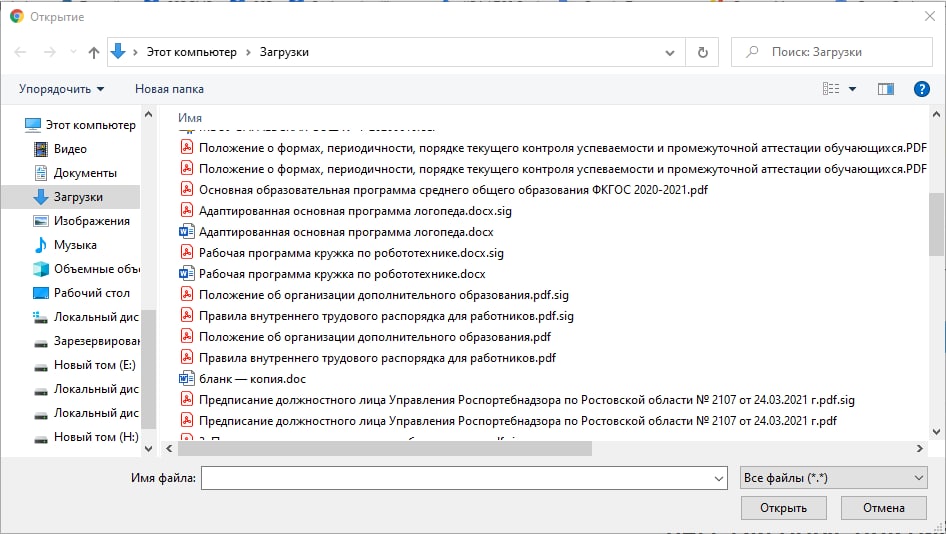Open Help with the question mark icon
This screenshot has width=946, height=534.
pos(921,89)
